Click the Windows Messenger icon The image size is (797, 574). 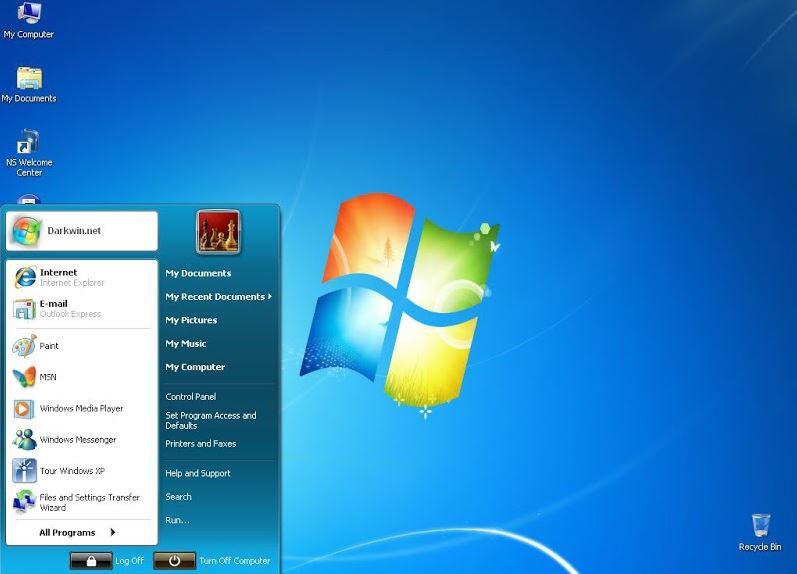click(x=24, y=439)
